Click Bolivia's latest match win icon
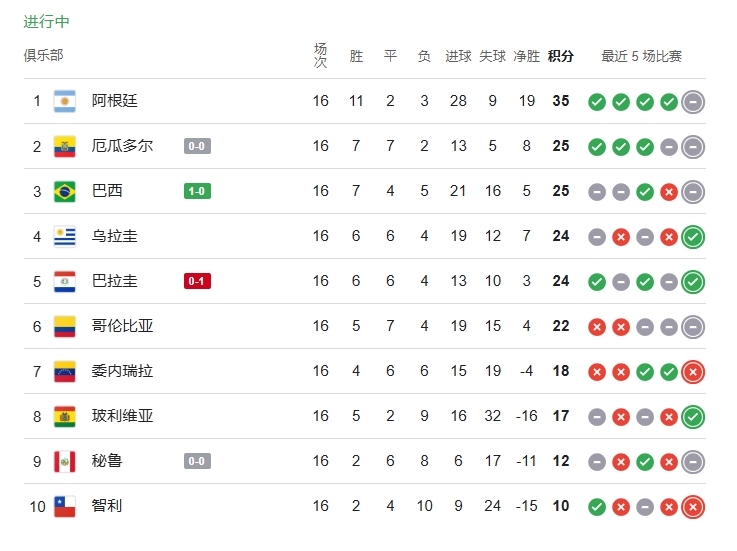The image size is (737, 551). coord(693,417)
